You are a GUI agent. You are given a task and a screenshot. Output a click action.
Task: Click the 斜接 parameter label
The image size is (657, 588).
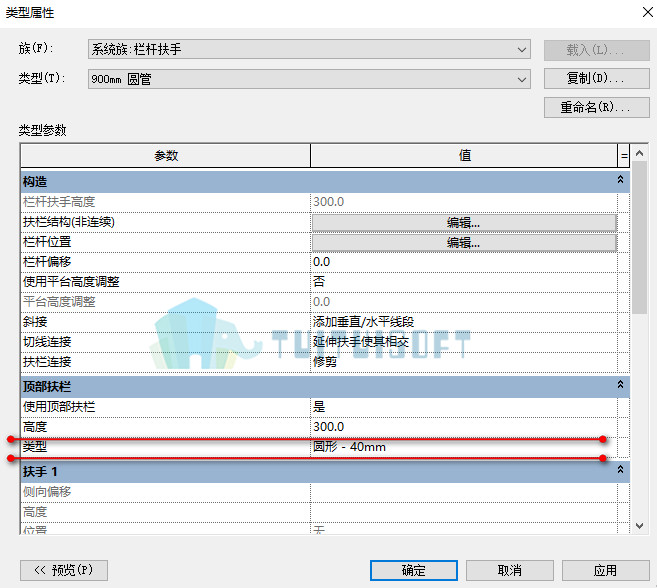35,322
